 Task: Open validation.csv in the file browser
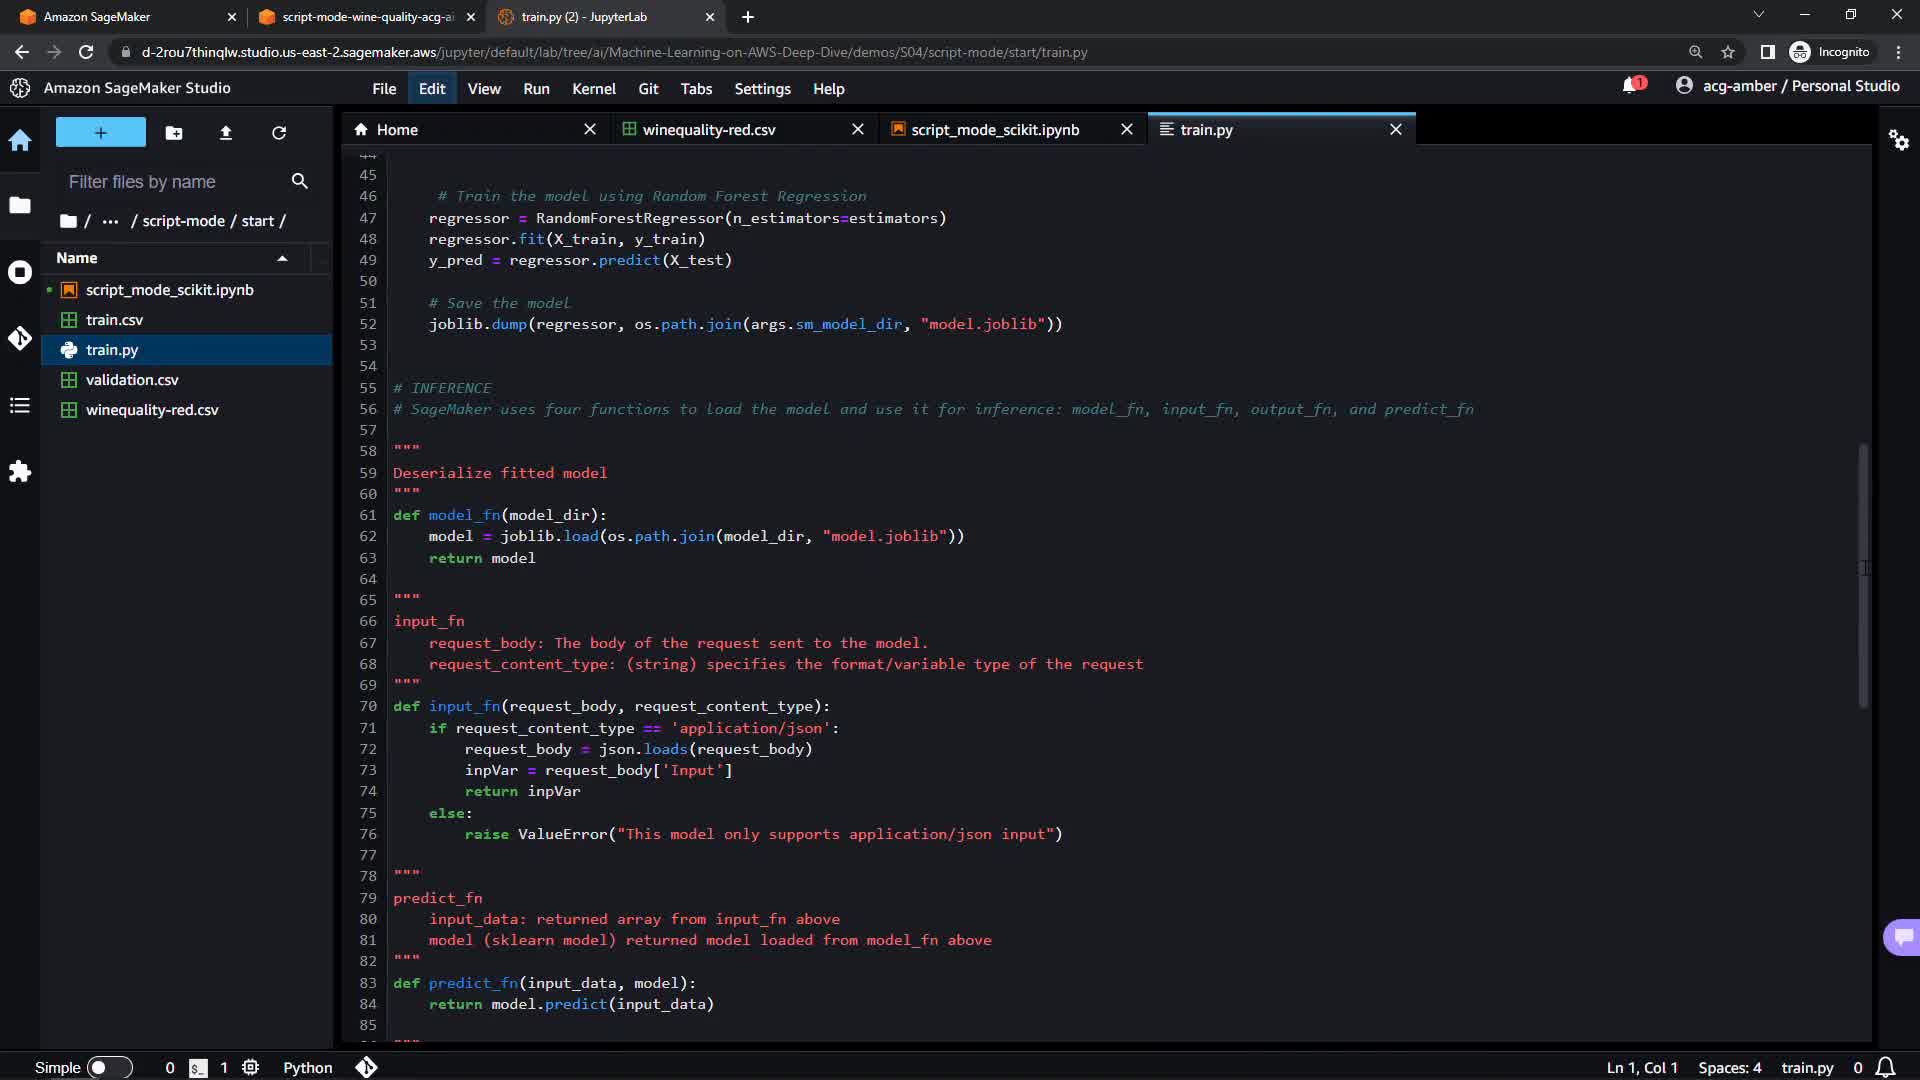point(132,380)
